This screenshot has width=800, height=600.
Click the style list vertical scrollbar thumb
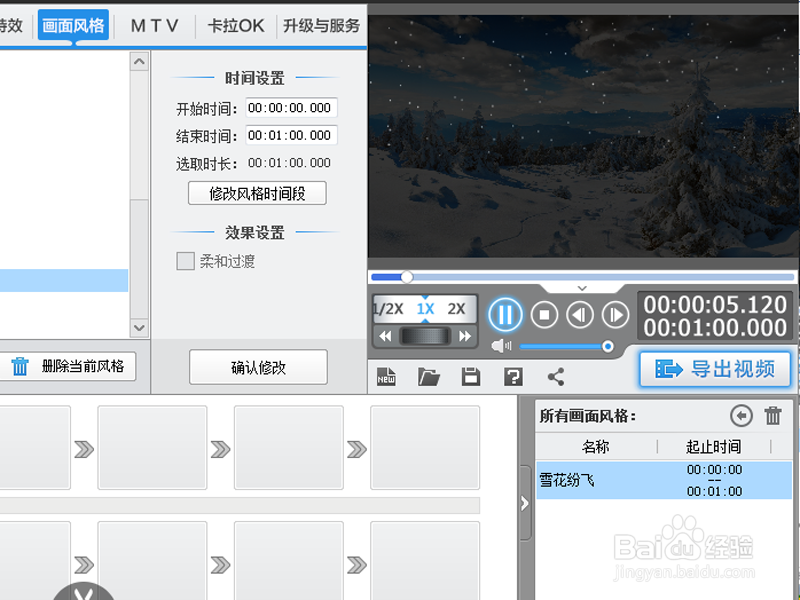(139, 259)
